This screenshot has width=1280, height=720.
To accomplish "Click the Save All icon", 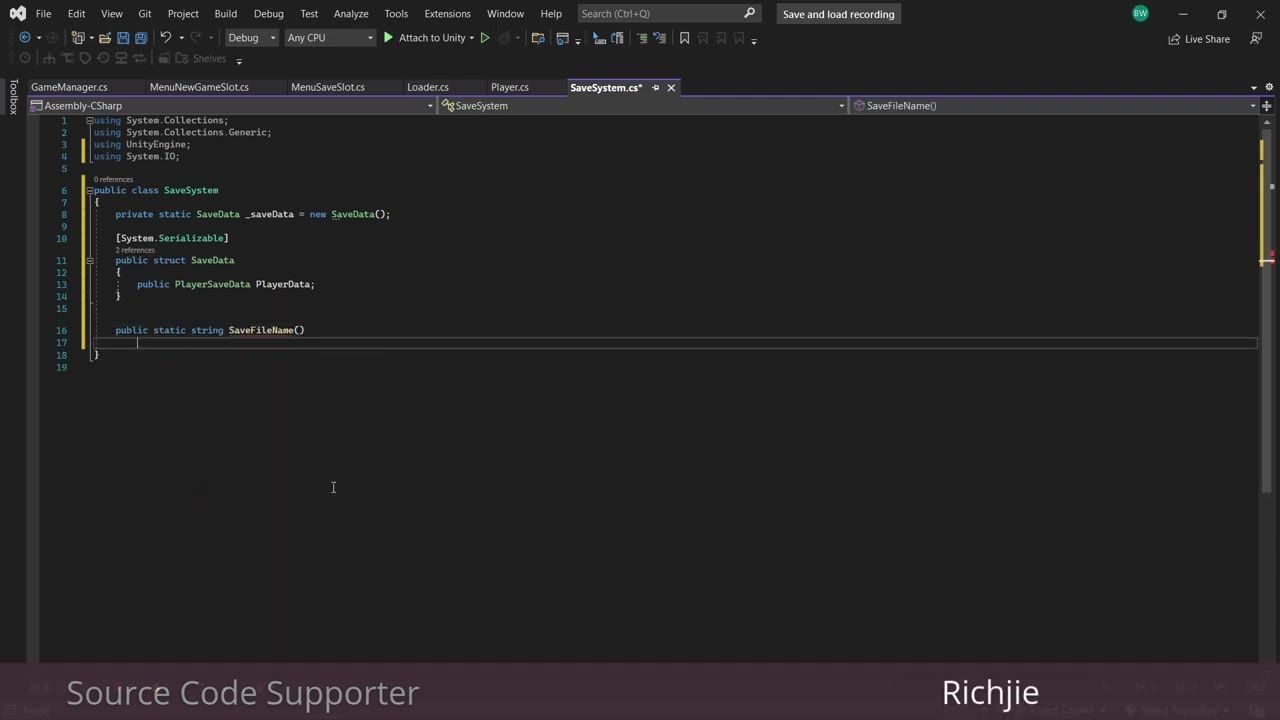I will pos(141,38).
